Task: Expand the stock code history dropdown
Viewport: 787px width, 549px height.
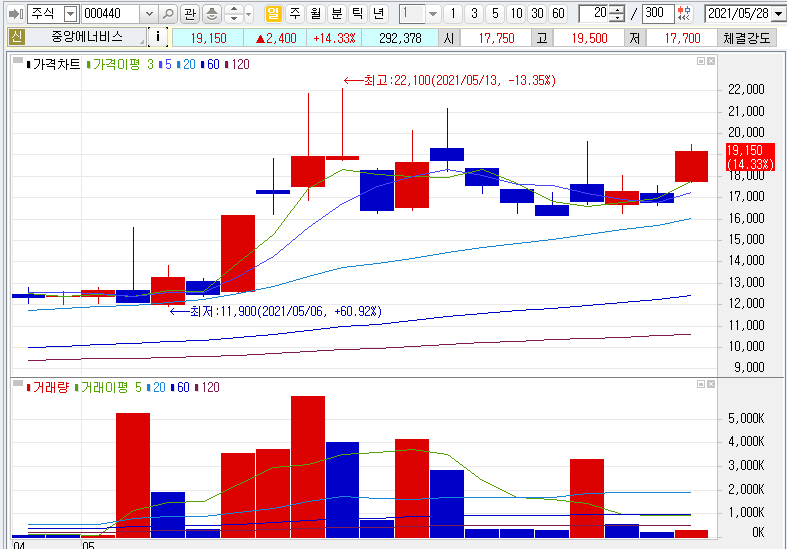Action: coord(149,14)
